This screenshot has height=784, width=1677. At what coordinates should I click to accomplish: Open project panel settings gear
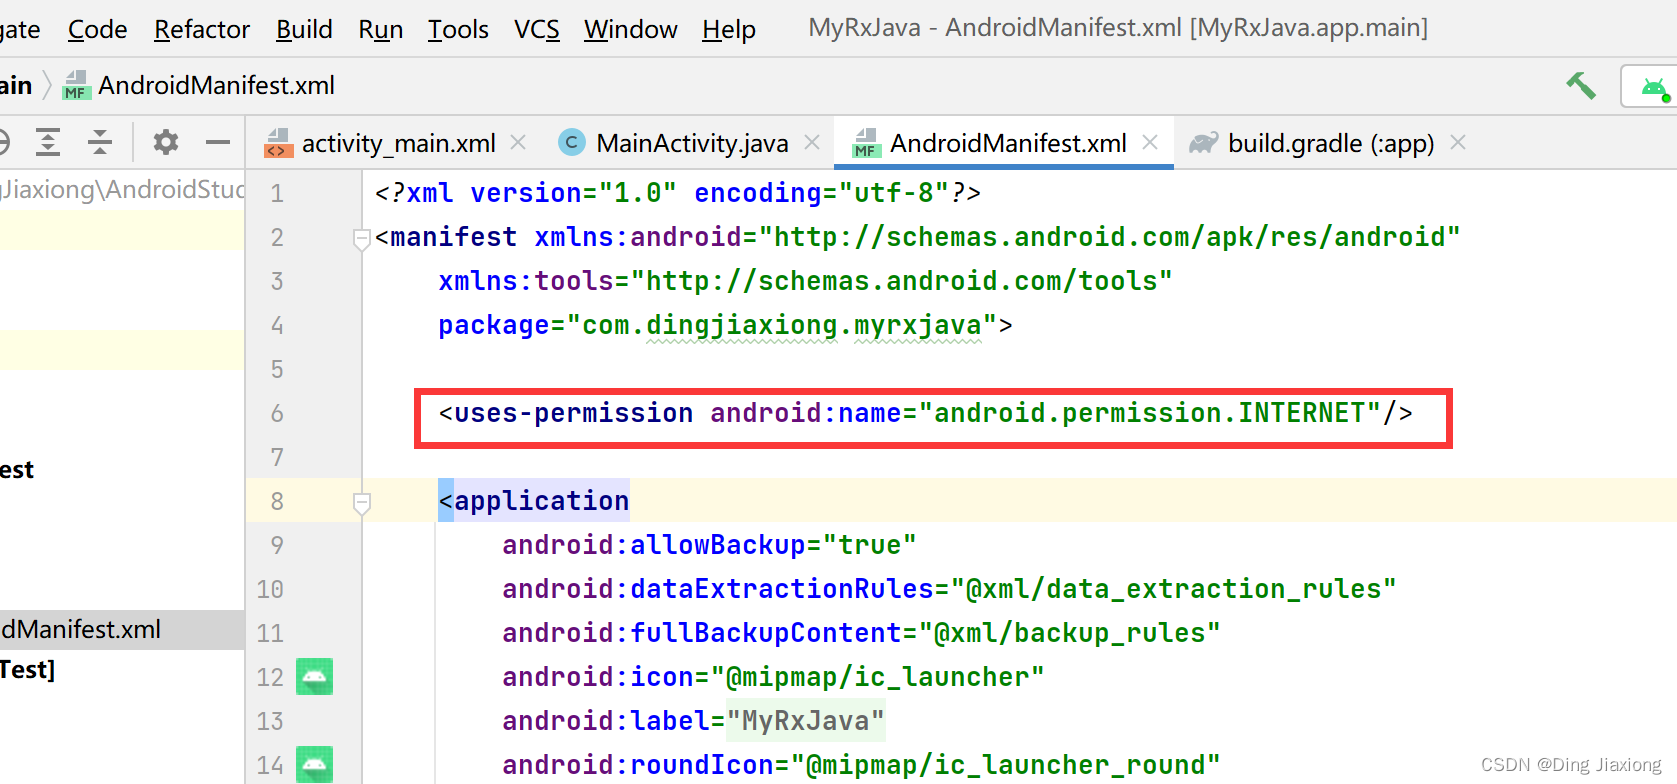166,142
